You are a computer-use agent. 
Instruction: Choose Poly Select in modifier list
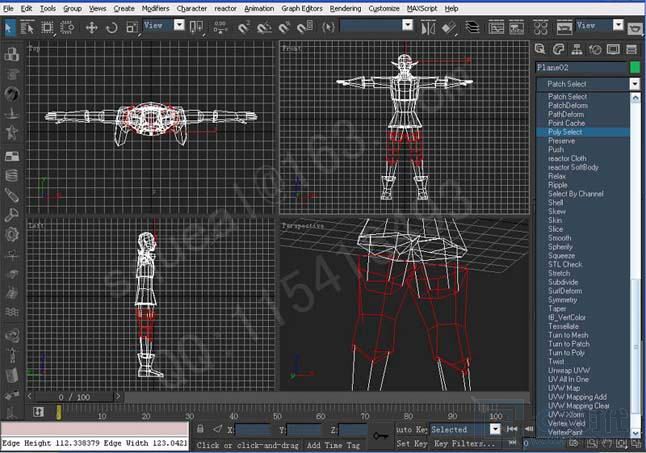coord(583,132)
